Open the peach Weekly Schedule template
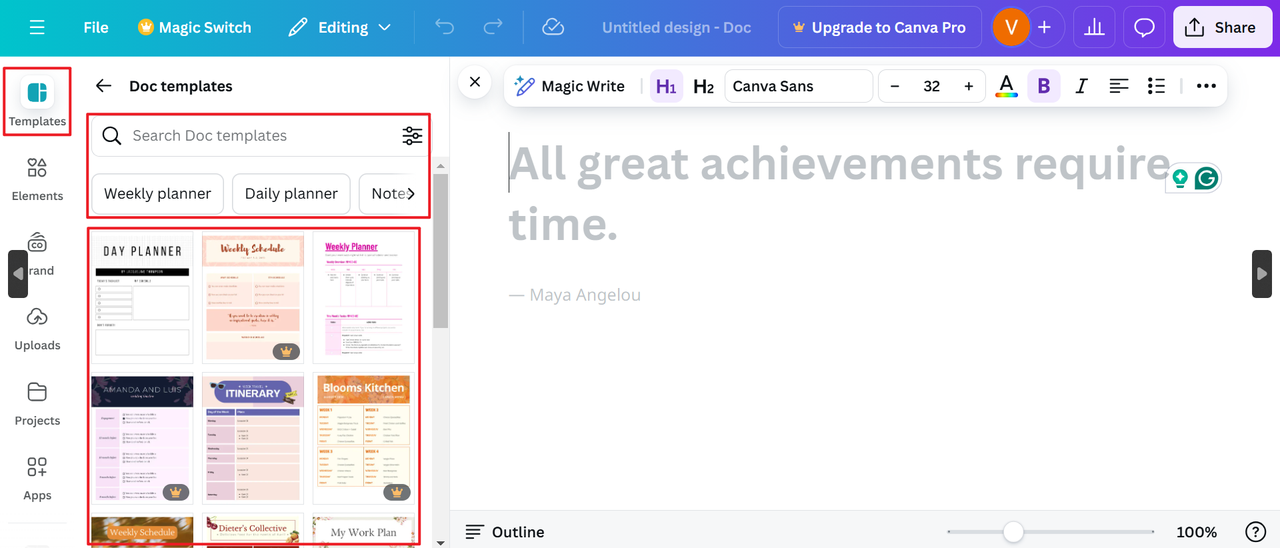 [x=252, y=298]
